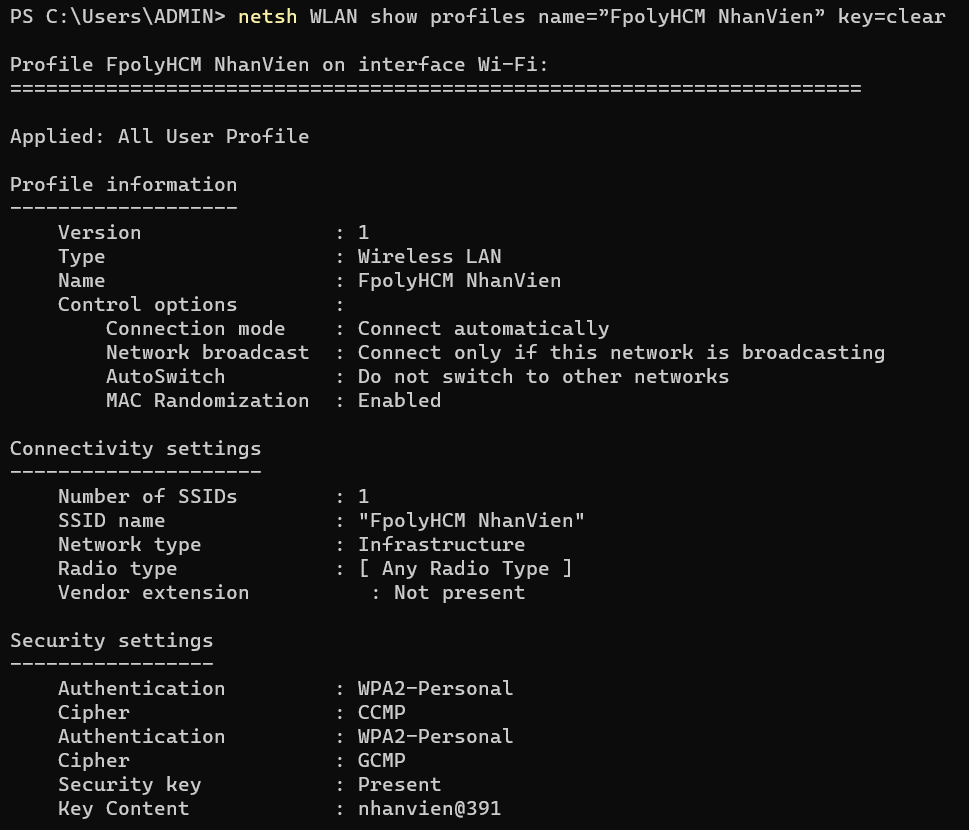Click the 'Not present' vendor extension value
Viewport: 969px width, 830px height.
[x=459, y=593]
